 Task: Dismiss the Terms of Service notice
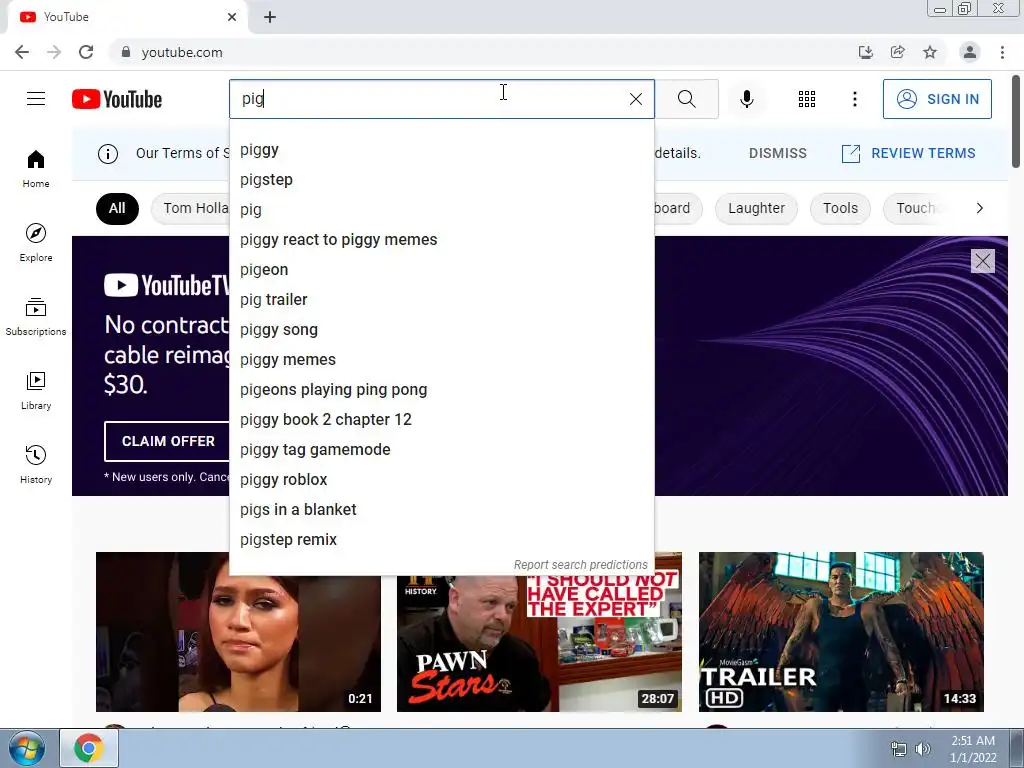[x=777, y=153]
